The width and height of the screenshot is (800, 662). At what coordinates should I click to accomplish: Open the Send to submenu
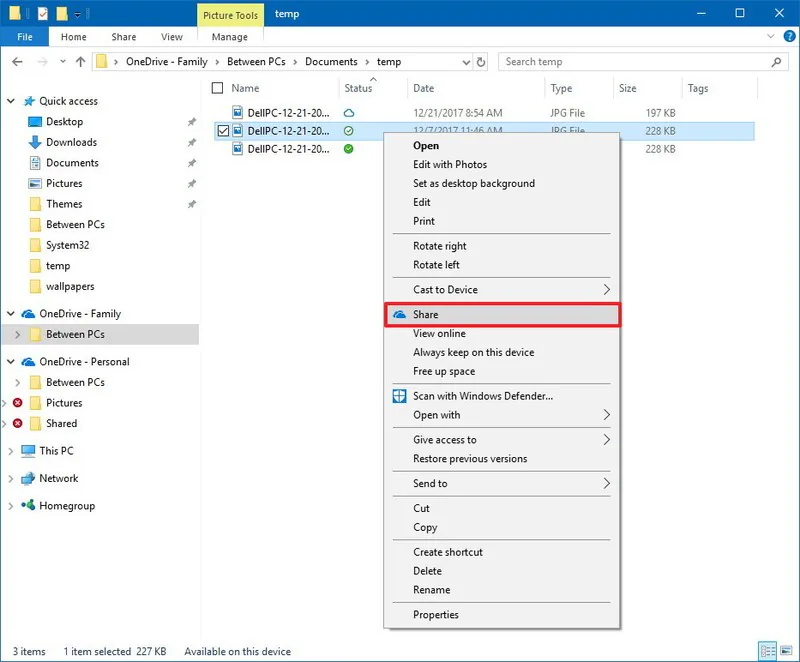click(x=502, y=483)
